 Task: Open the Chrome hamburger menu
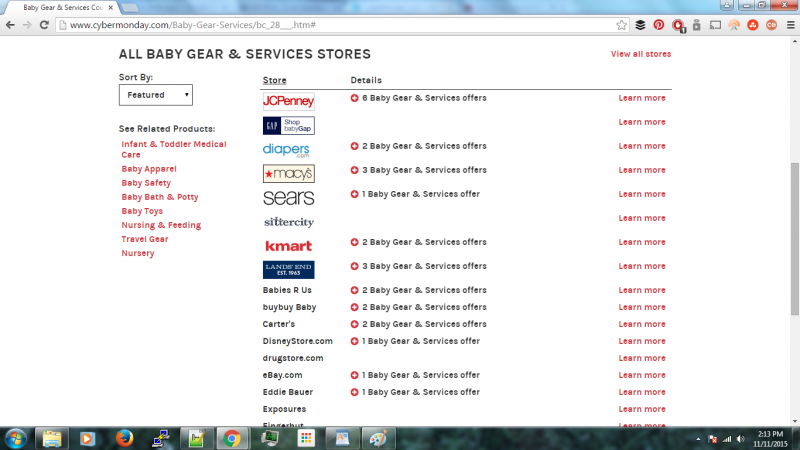[x=787, y=24]
